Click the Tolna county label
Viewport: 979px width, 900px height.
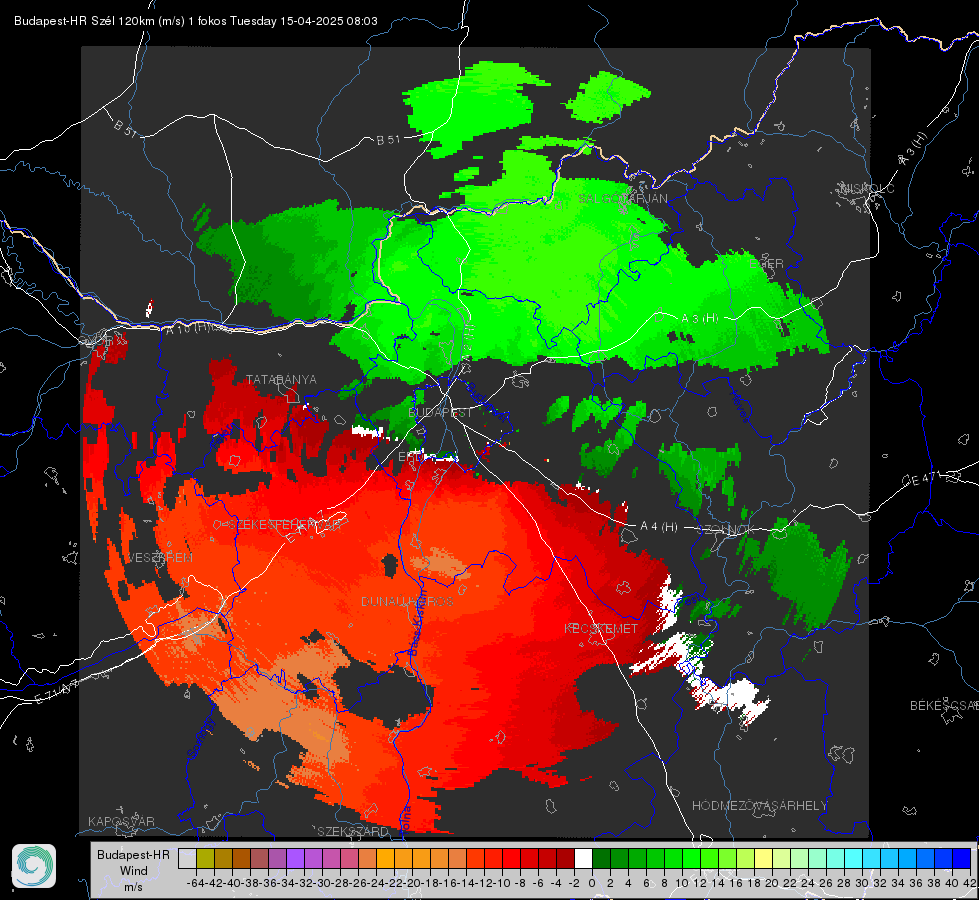pos(406,818)
